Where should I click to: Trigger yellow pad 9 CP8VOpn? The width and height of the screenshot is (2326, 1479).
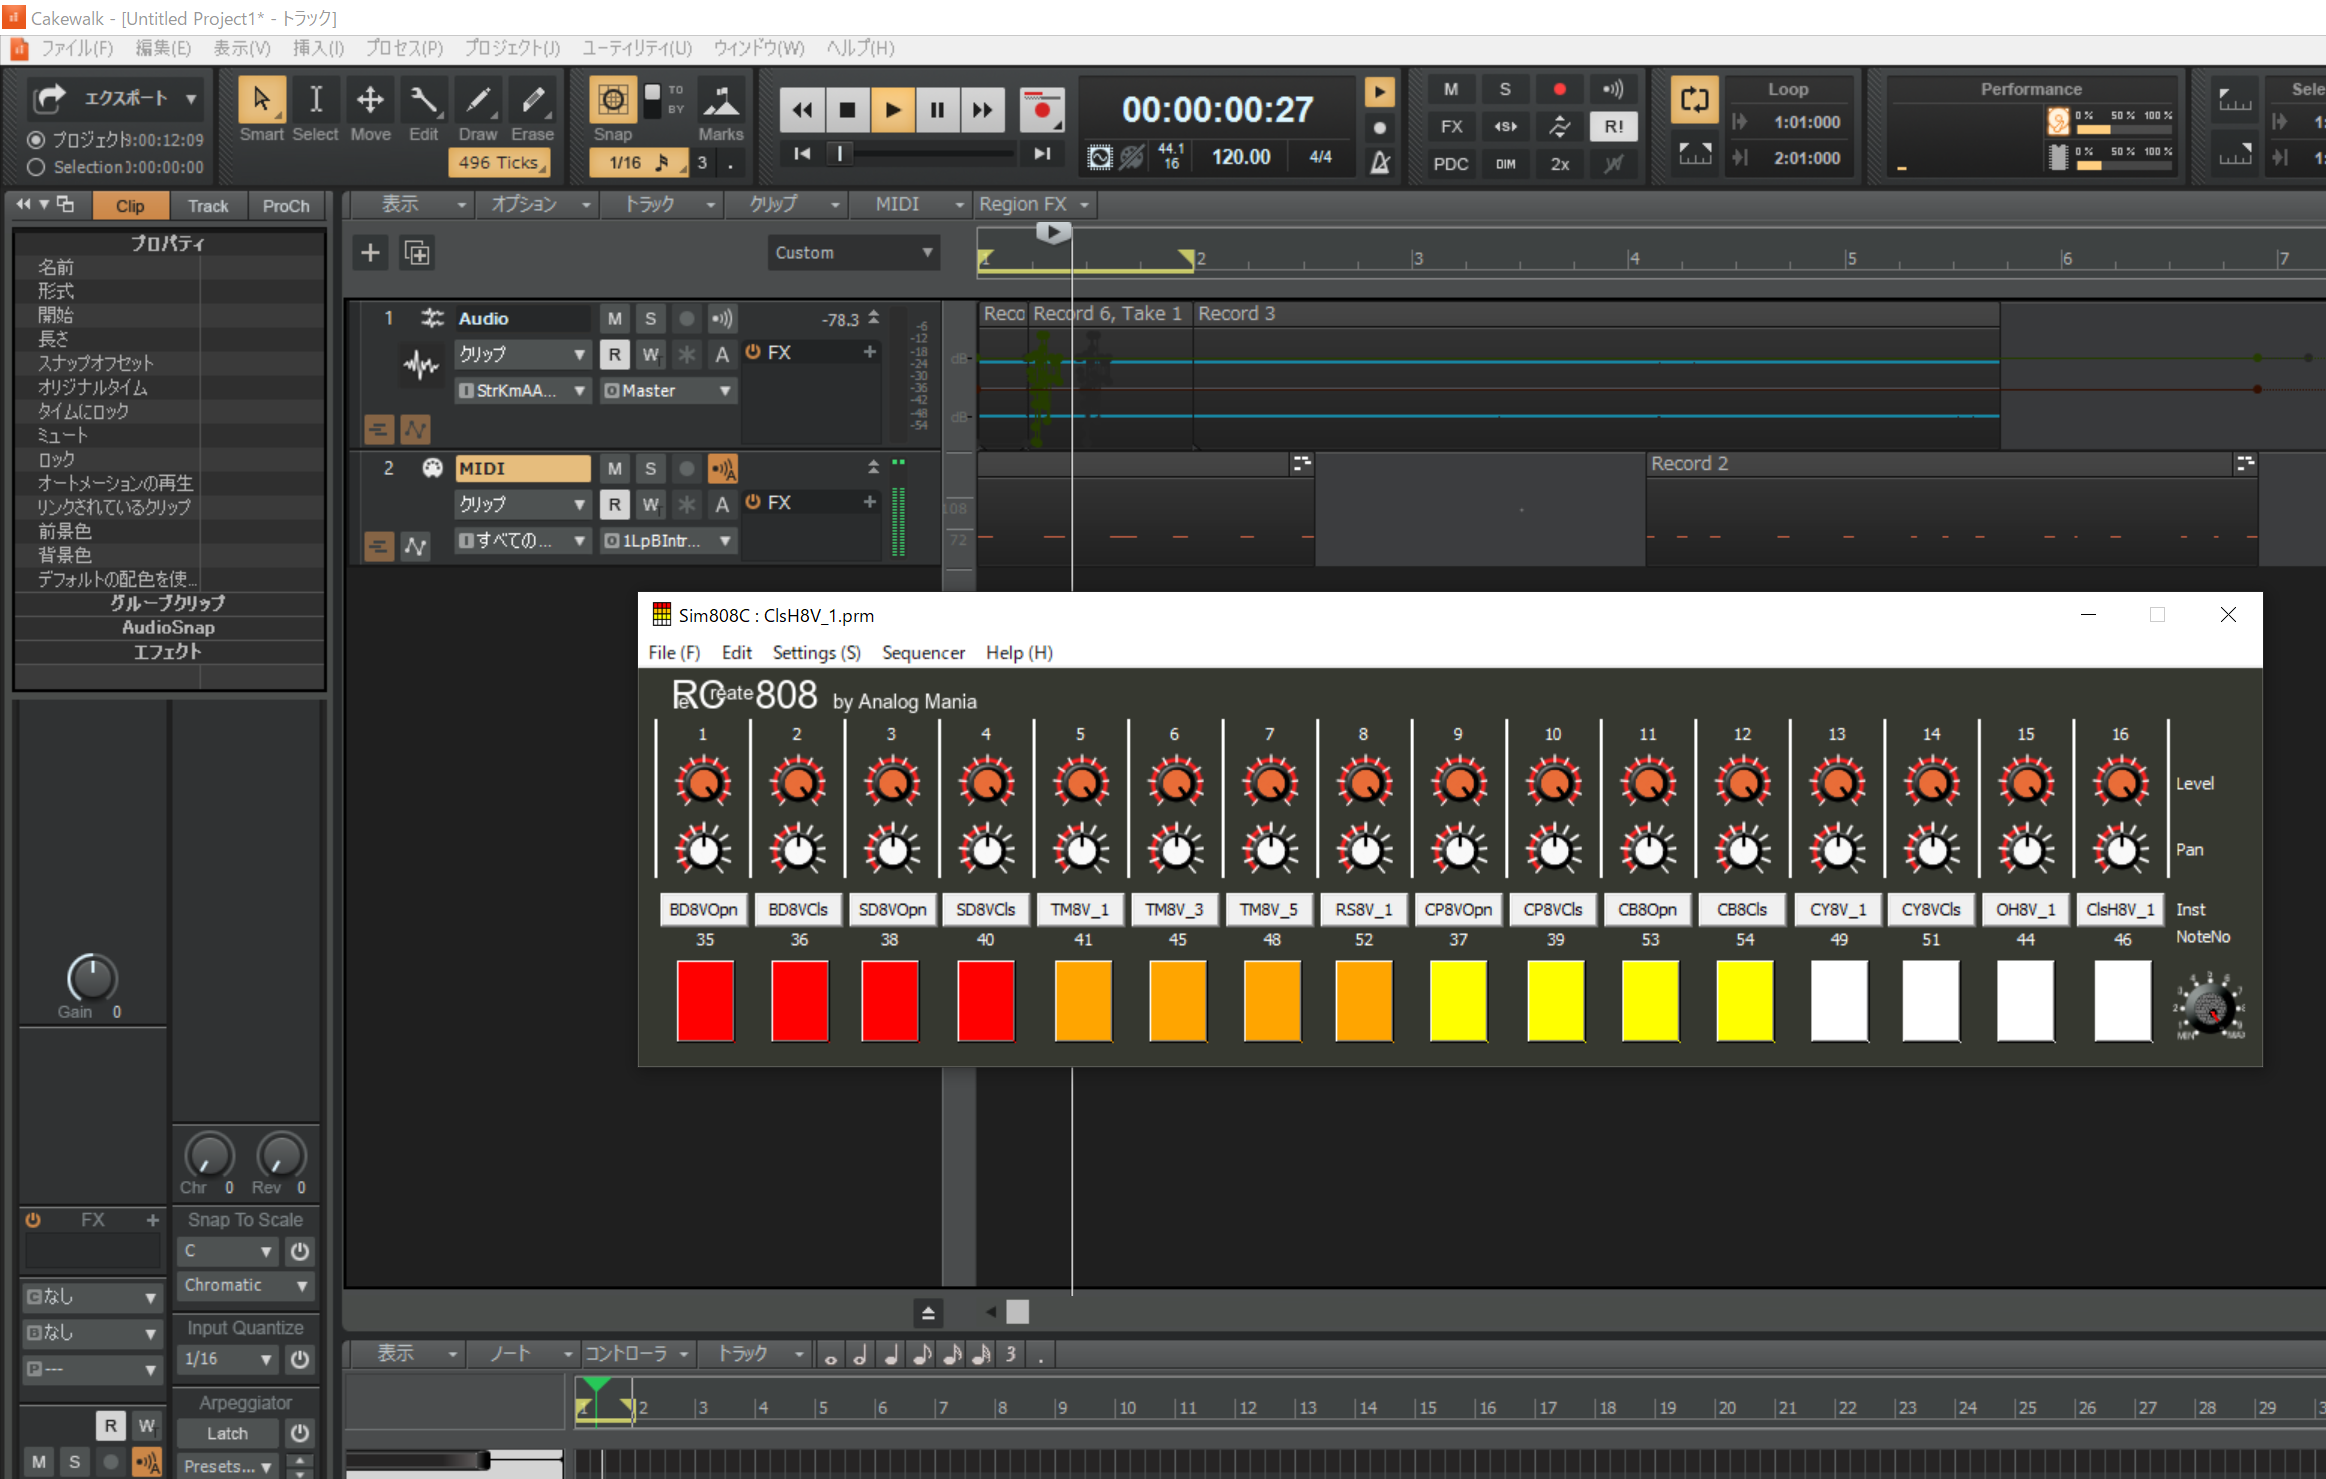(1458, 1000)
